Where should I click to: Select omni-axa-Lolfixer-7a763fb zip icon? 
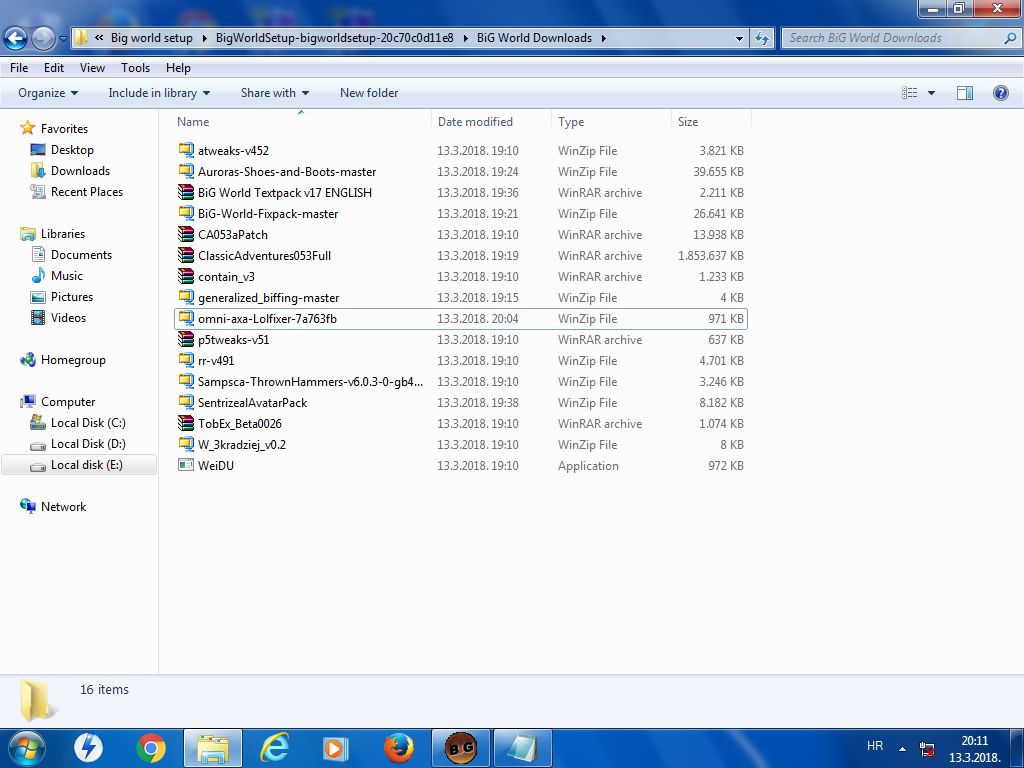[186, 318]
